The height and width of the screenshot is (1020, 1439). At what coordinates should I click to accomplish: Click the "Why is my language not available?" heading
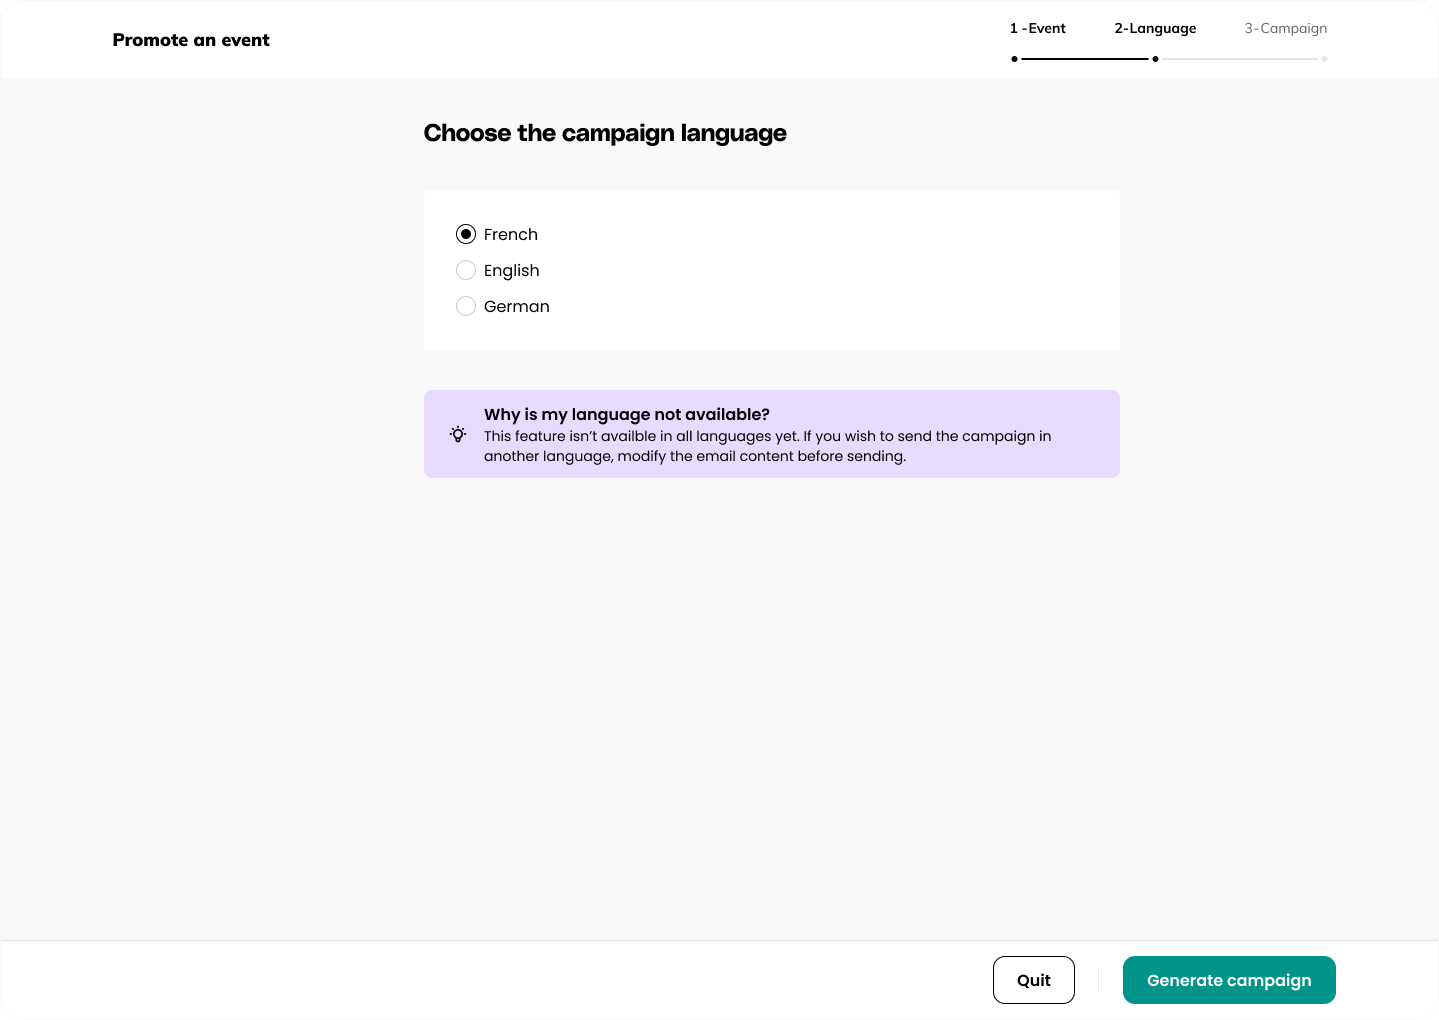point(626,414)
